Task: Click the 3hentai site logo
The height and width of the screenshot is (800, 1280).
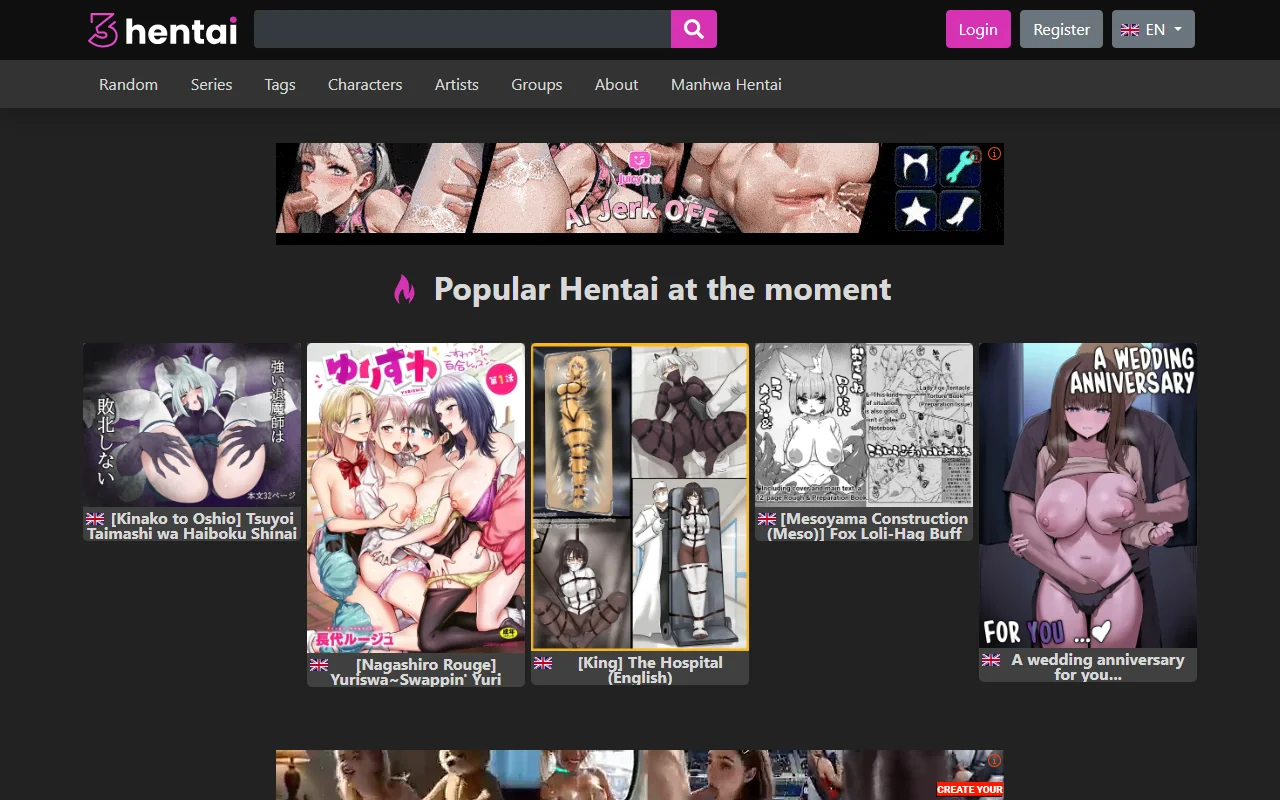Action: pos(161,30)
